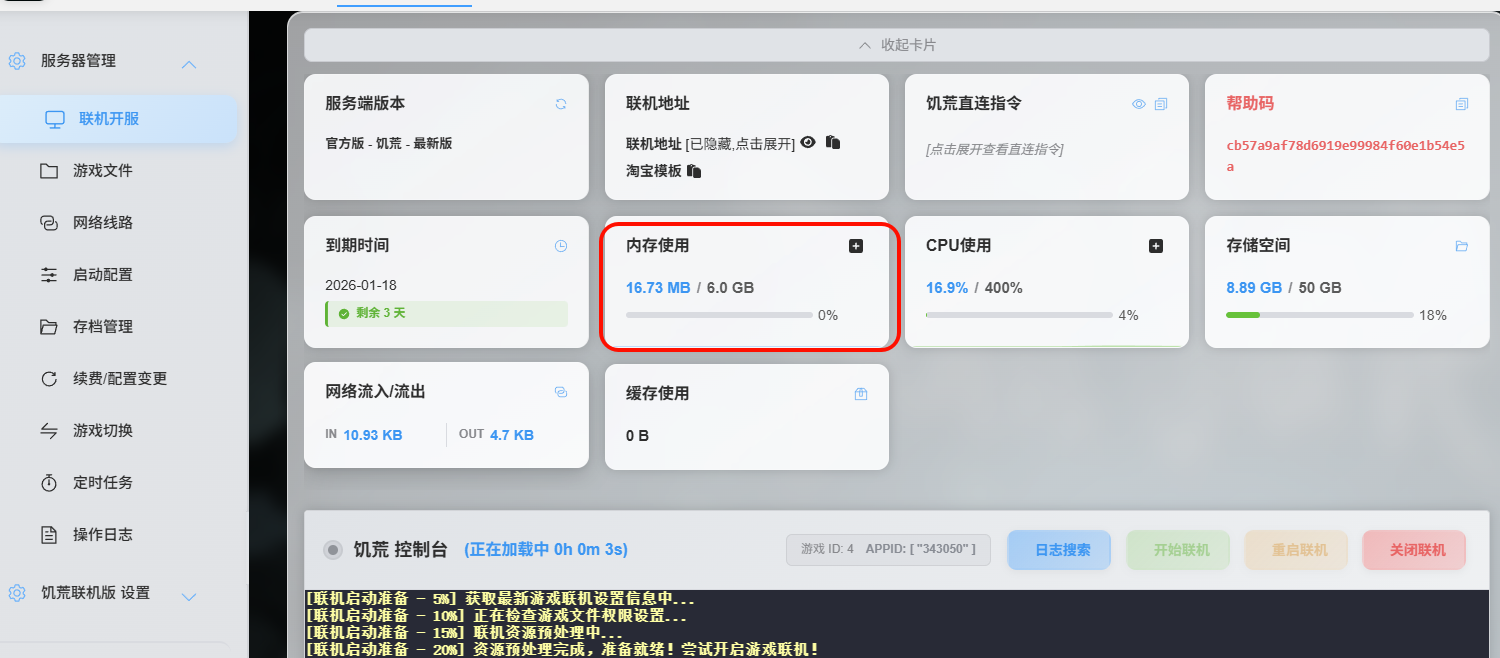Viewport: 1500px width, 658px height.
Task: Copy the 帮助码 using its copy icon
Action: tap(1462, 104)
